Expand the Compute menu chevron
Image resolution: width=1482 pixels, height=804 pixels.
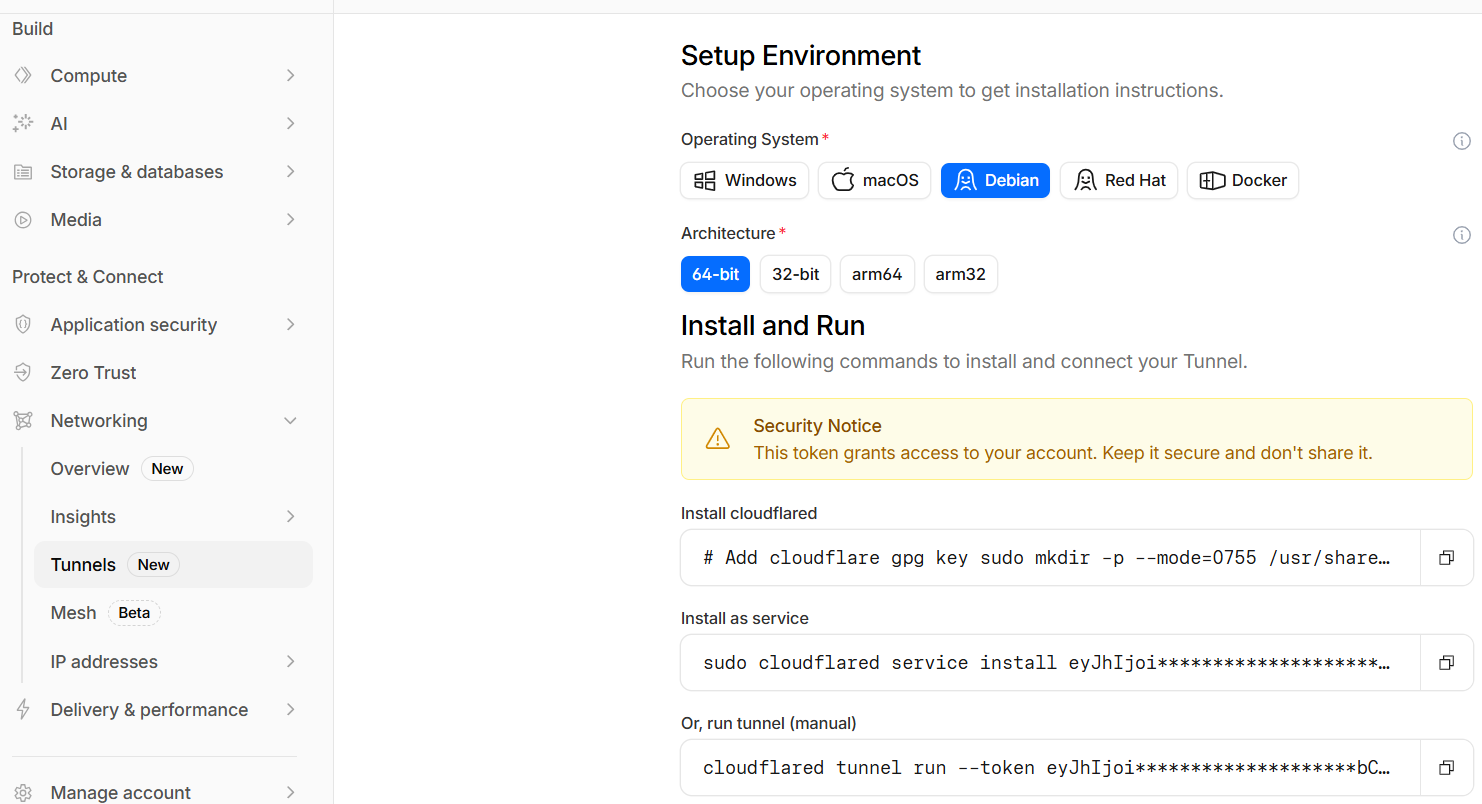point(290,76)
